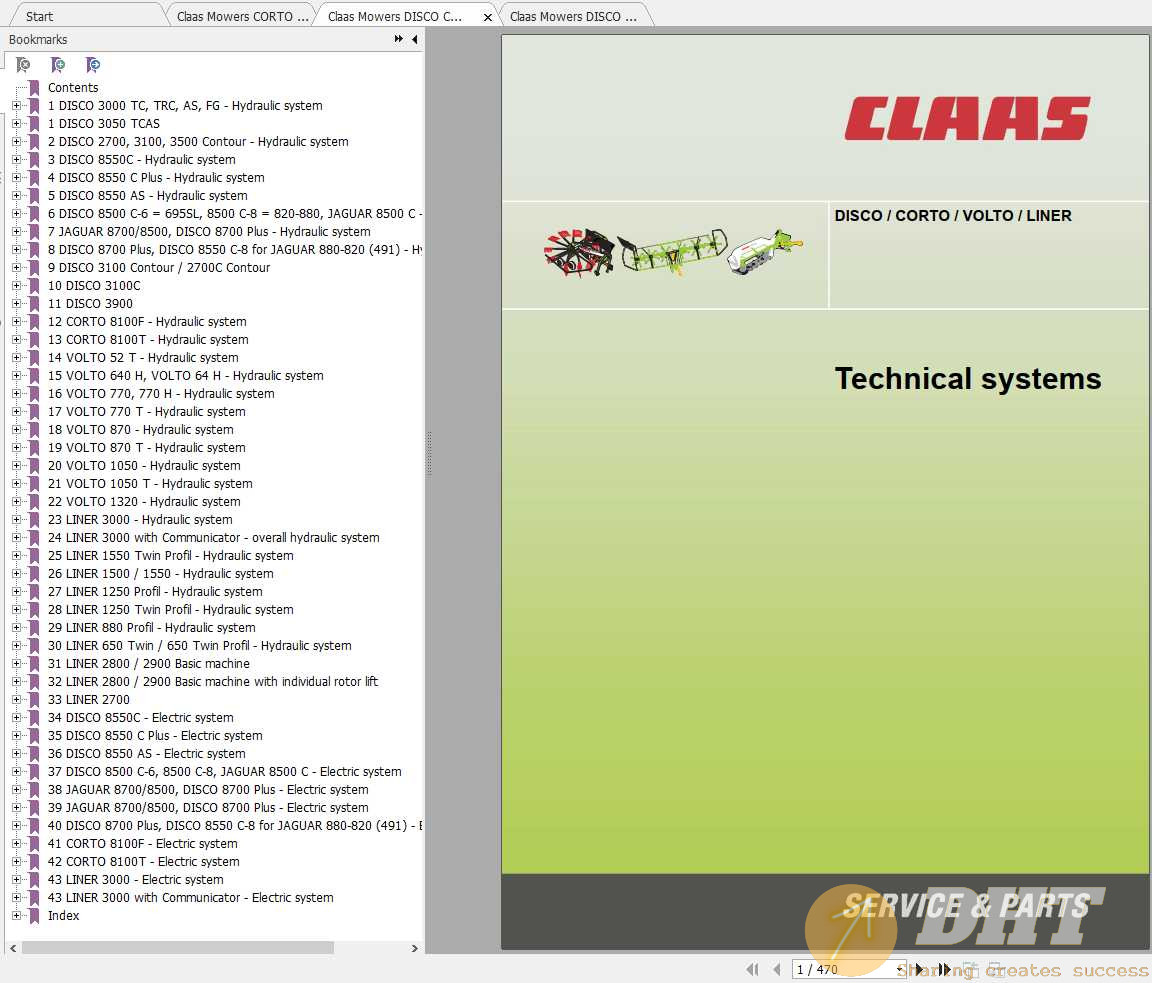The height and width of the screenshot is (983, 1152).
Task: Expand the 34 DISCO 8550C - Electric system bookmark
Action: (x=16, y=718)
